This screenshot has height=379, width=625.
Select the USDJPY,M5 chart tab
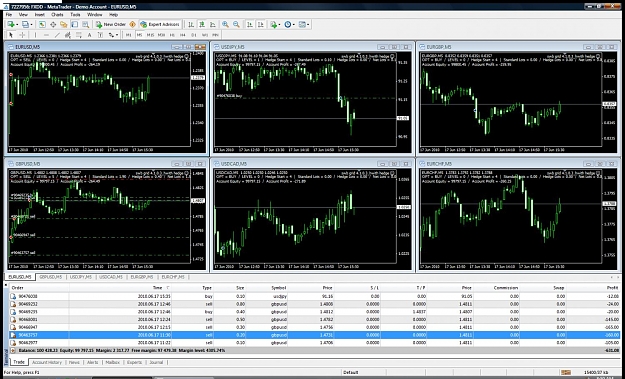click(81, 277)
